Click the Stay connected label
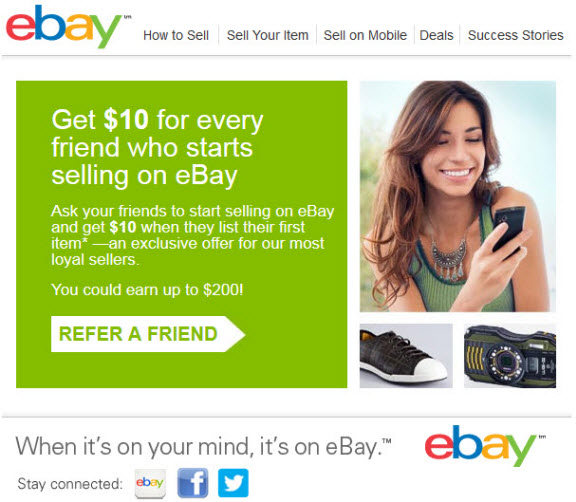Screen dimensions: 576x502 [x=70, y=484]
